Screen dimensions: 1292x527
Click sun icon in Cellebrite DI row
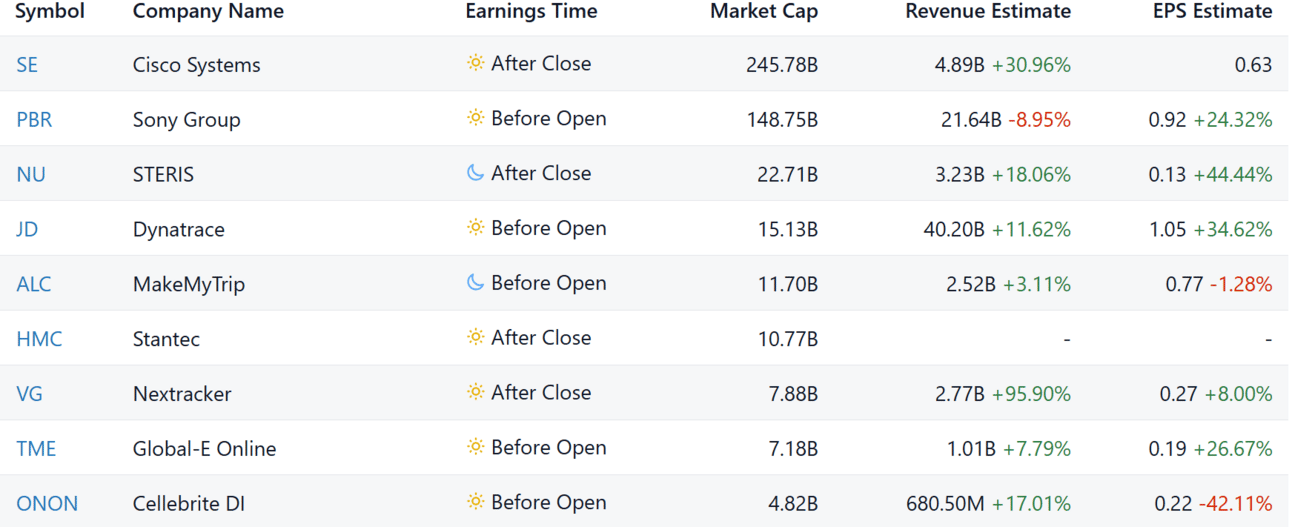[x=475, y=502]
